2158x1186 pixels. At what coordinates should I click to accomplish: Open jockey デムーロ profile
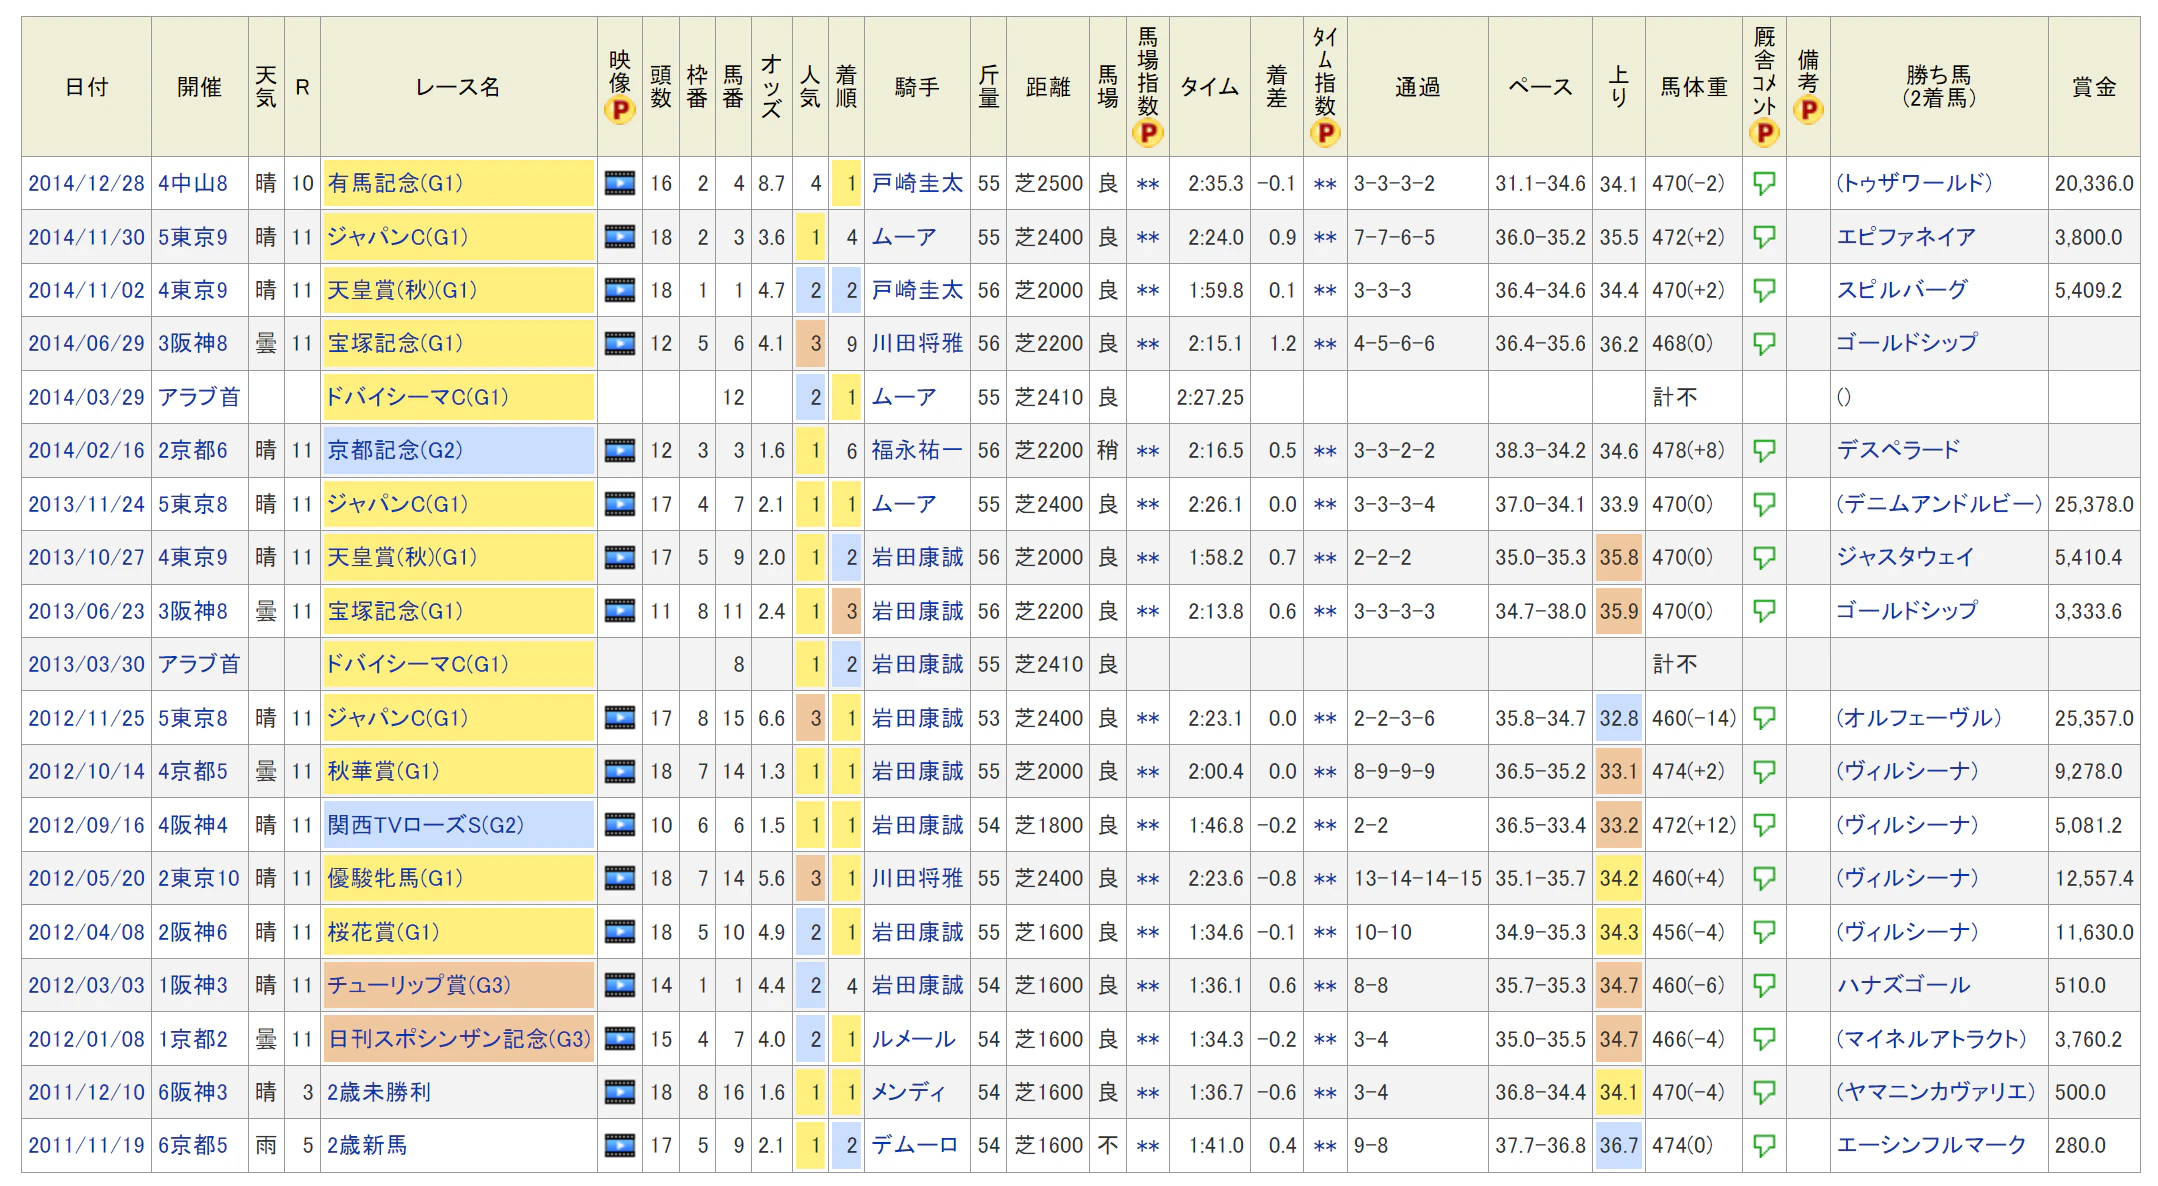tap(914, 1146)
